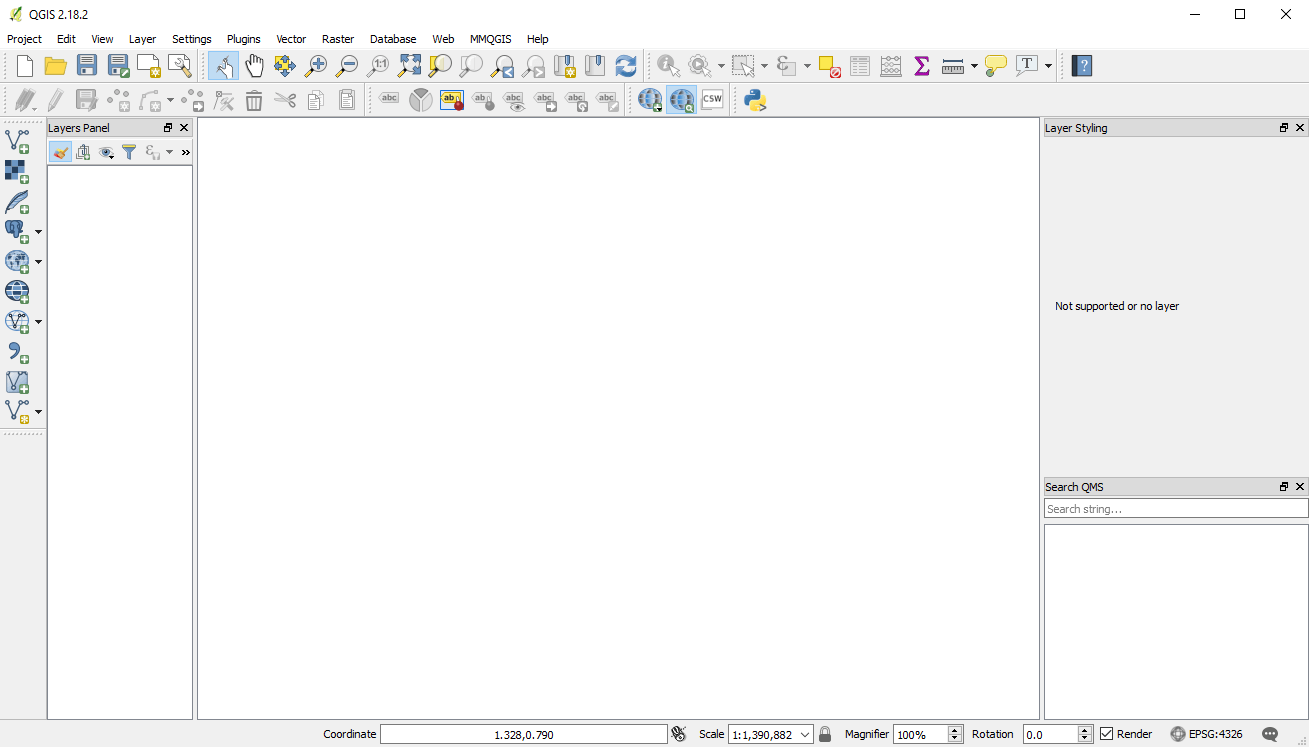Click the Search QMS search field
Screen dimensions: 1309x747
(x=1175, y=508)
